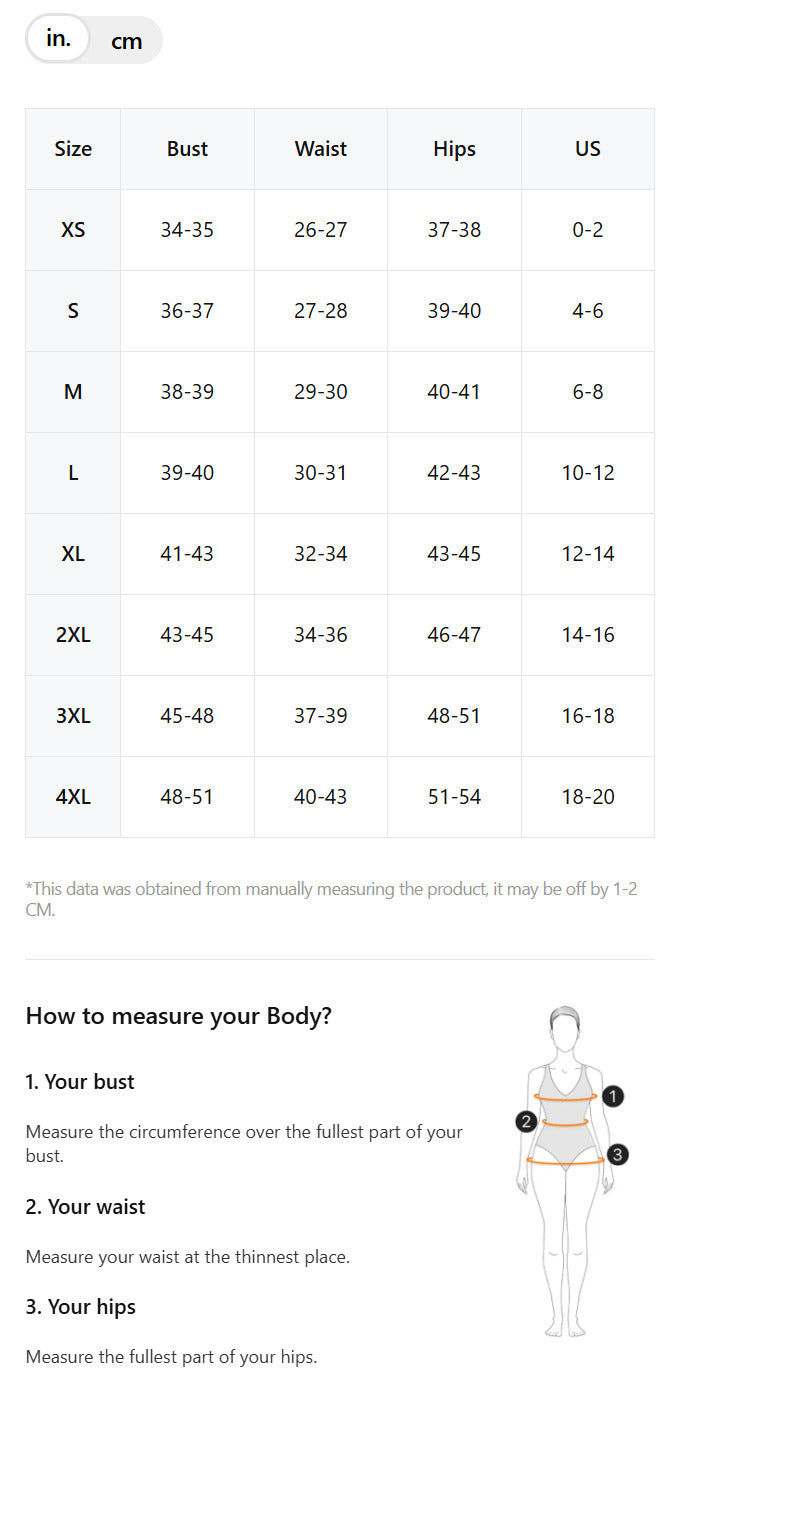Screen dimensions: 798x1536
Task: Click the 41-43 bust cell for XL
Action: (x=187, y=554)
